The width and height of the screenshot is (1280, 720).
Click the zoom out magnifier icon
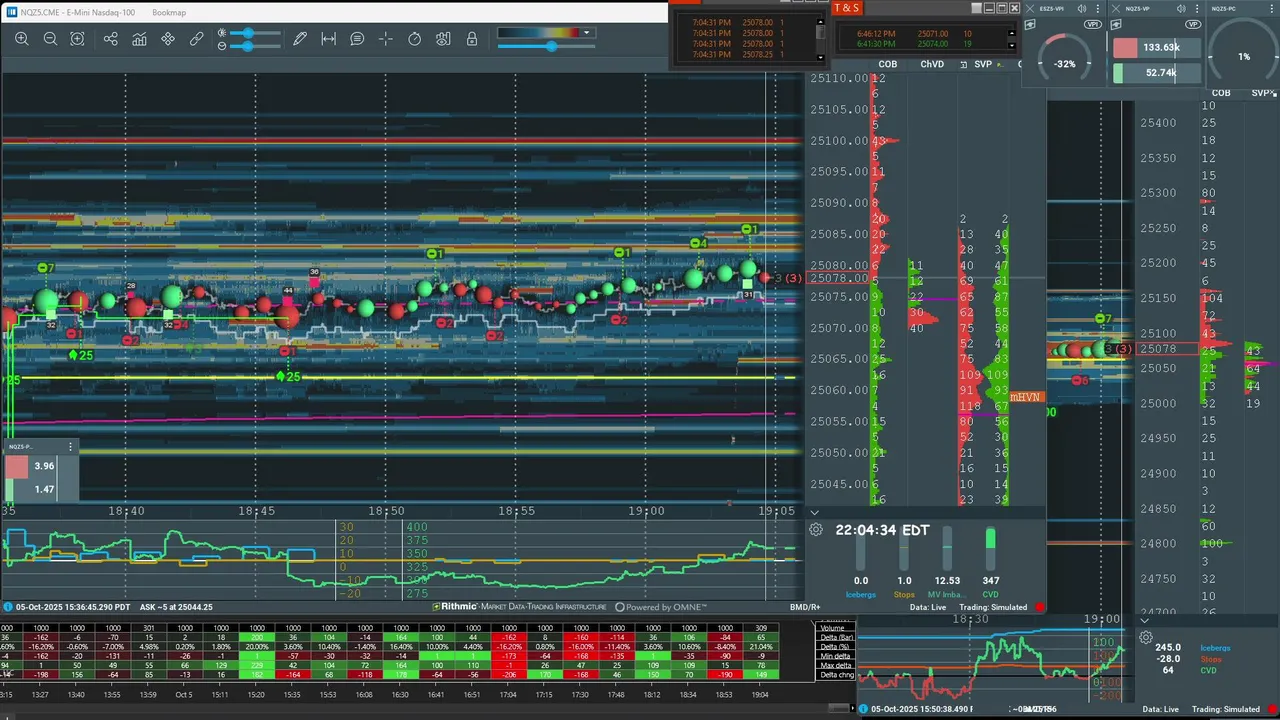pyautogui.click(x=50, y=39)
